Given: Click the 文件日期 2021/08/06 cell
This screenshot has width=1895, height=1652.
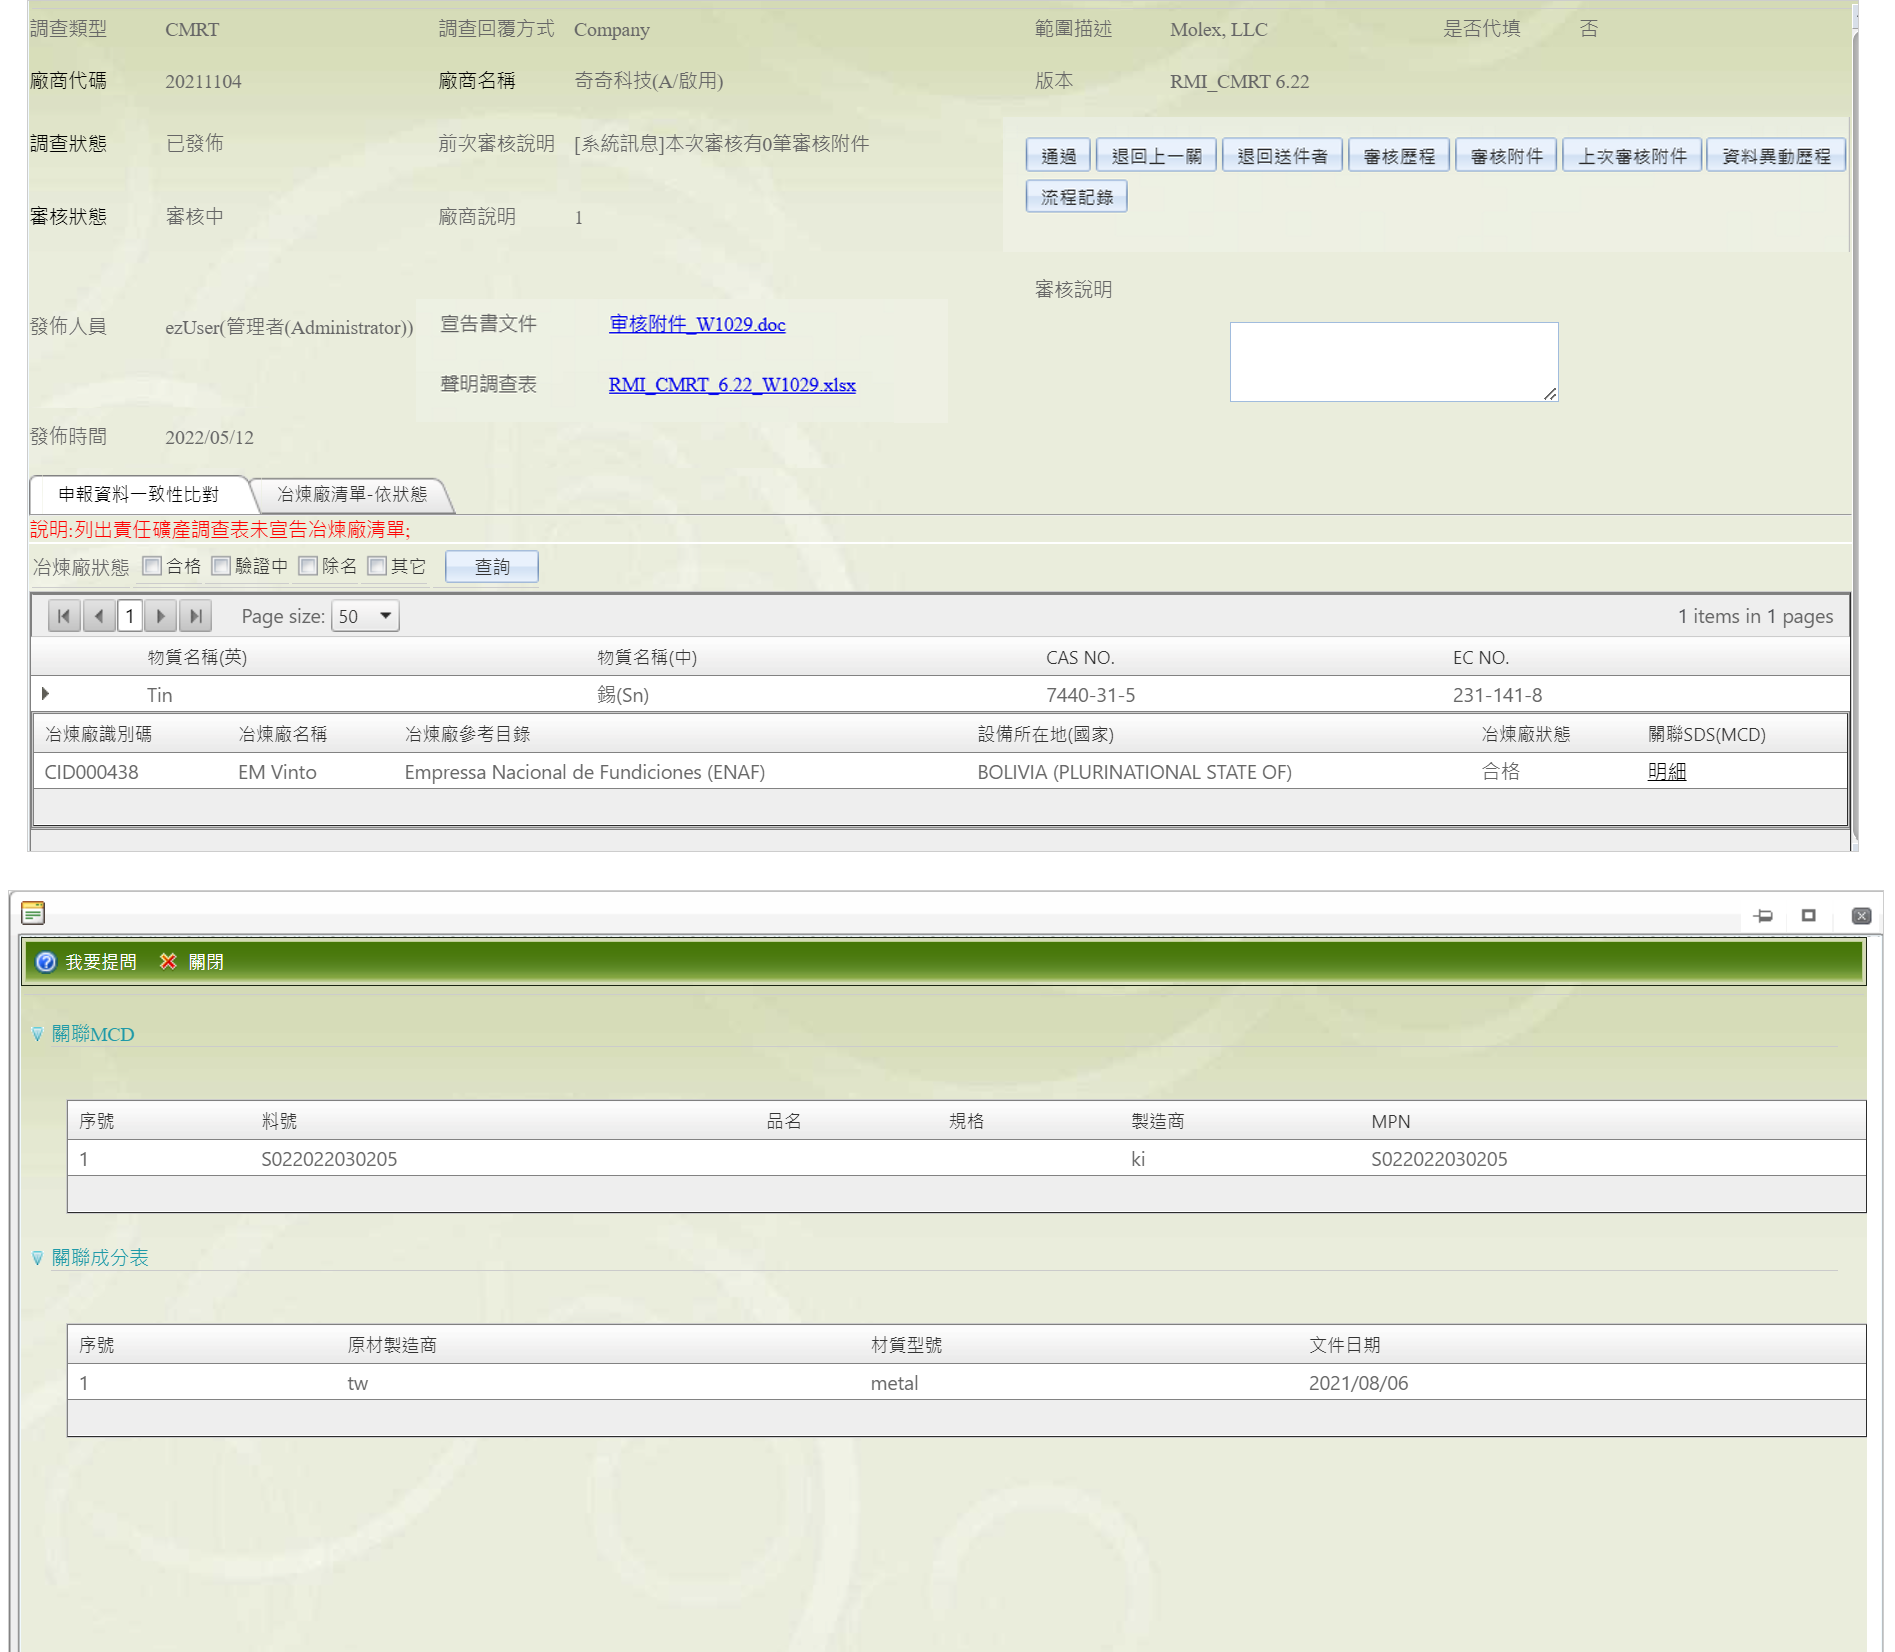Looking at the screenshot, I should 1358,1383.
